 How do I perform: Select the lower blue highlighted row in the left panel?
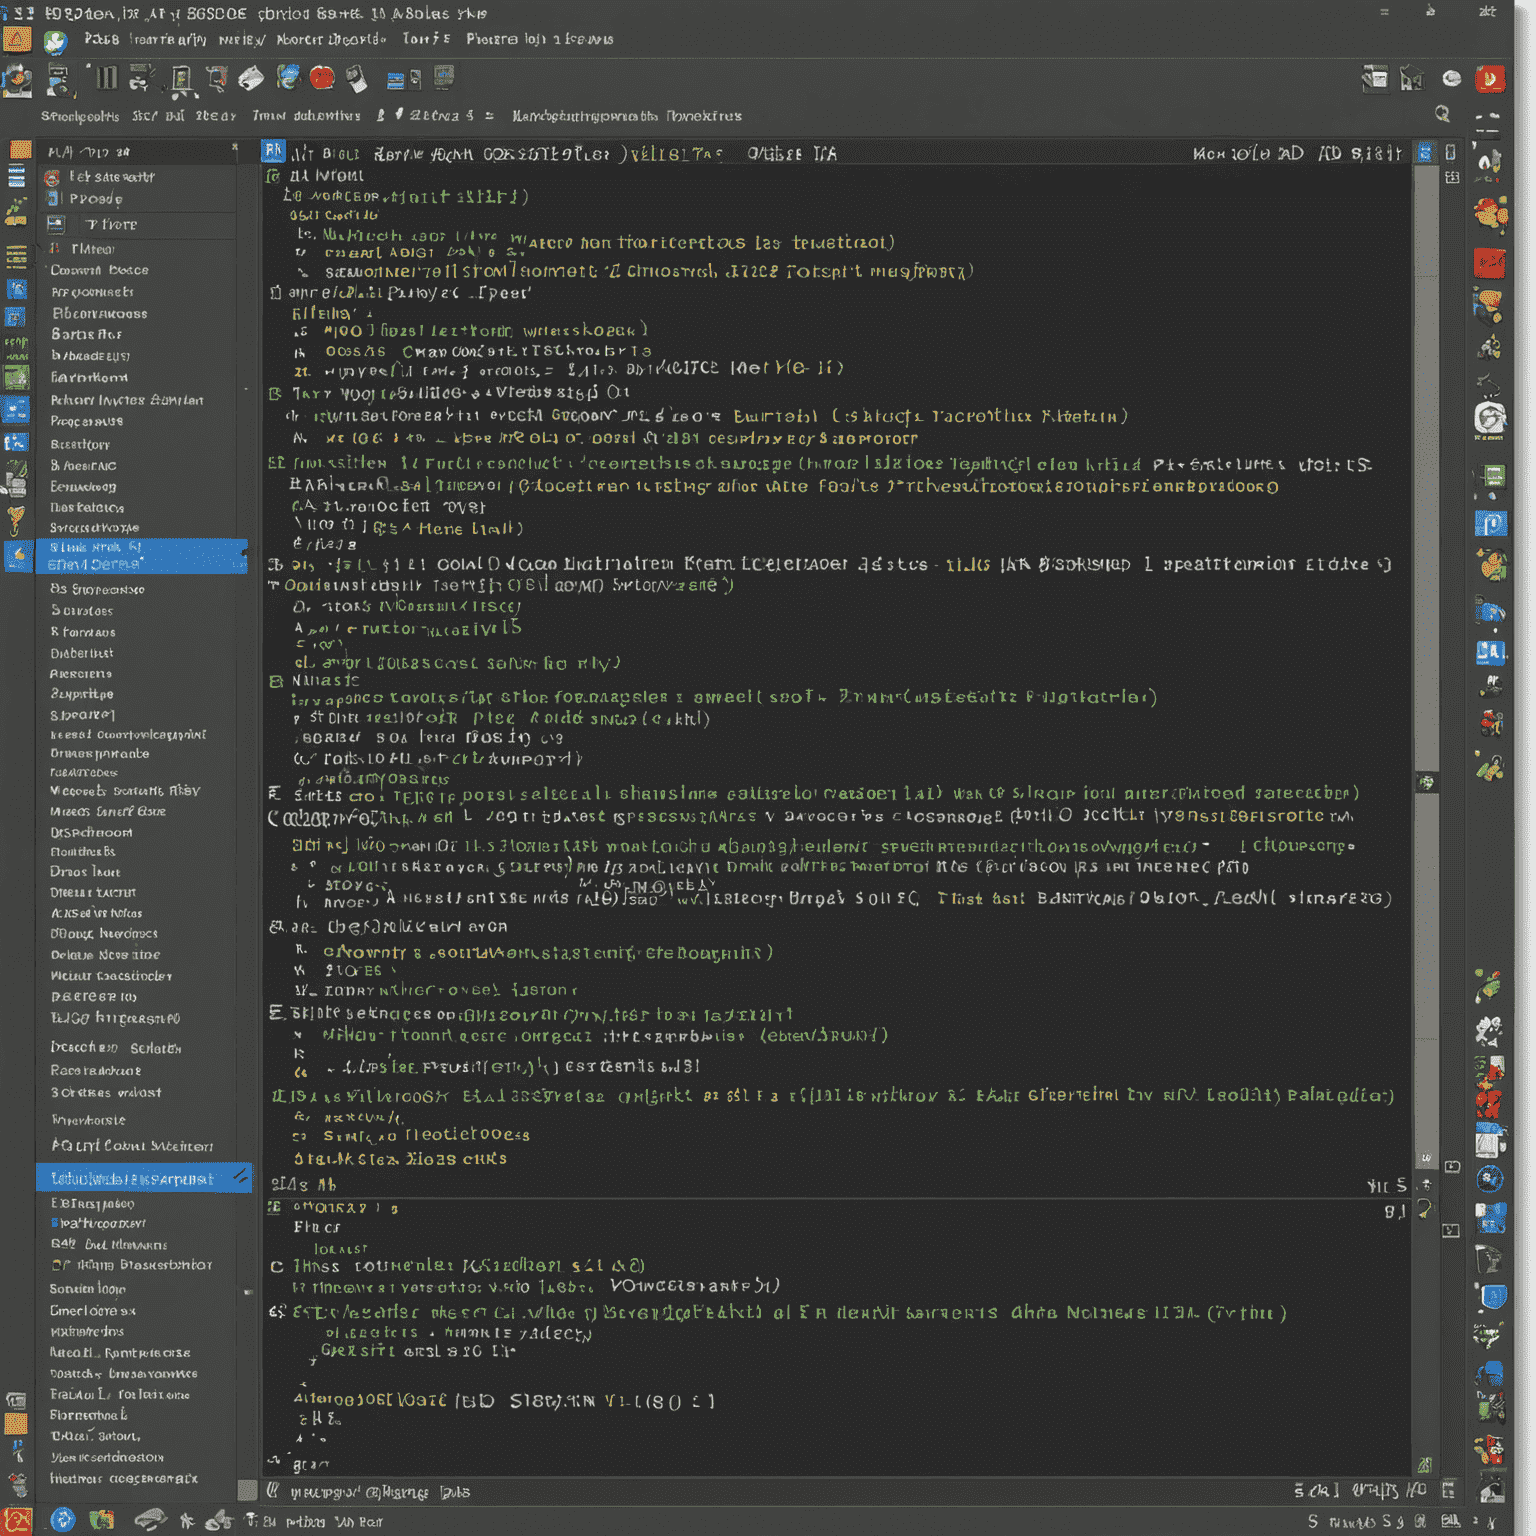pyautogui.click(x=143, y=1178)
